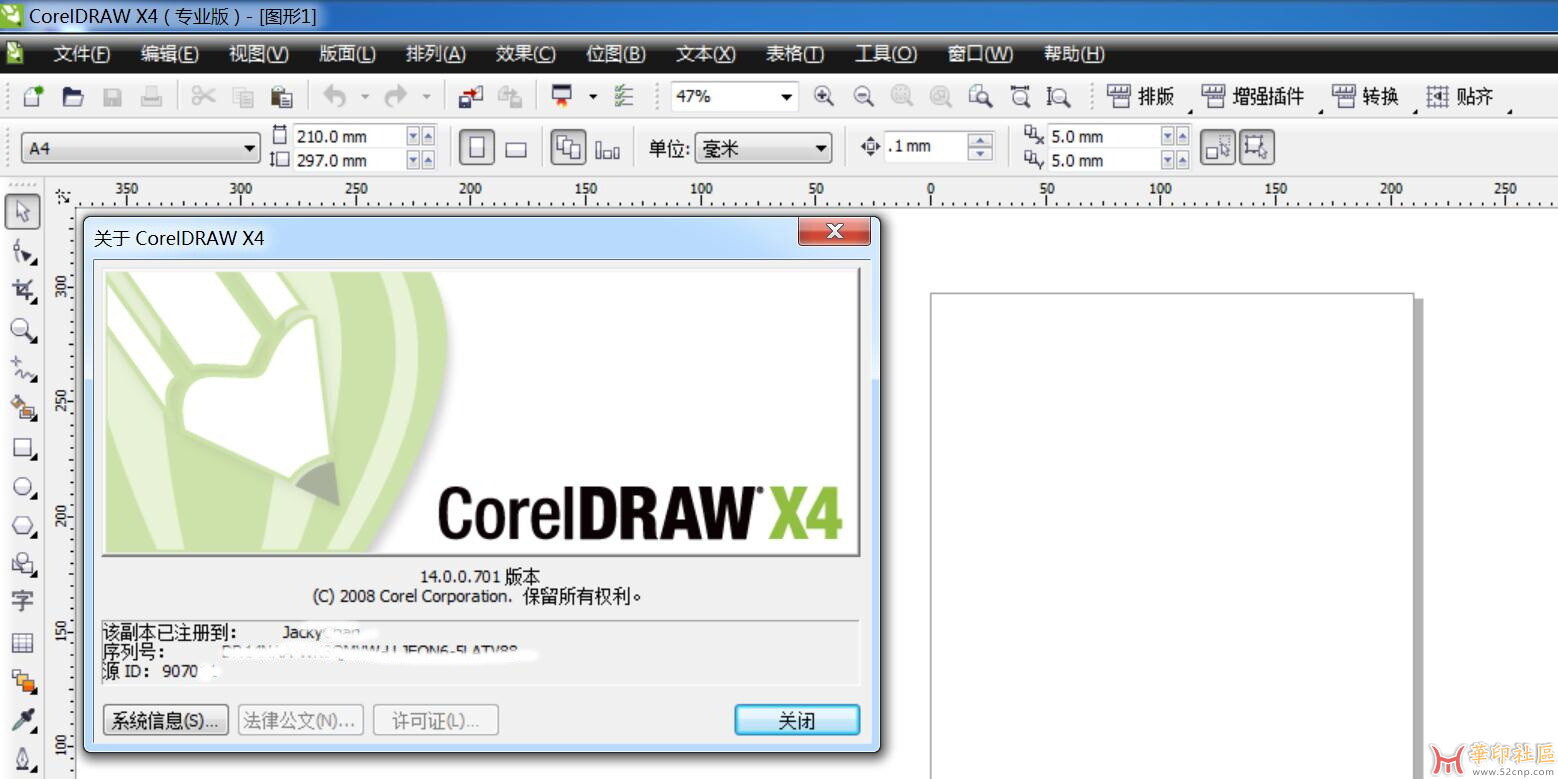Click the page height 297.0 mm field
This screenshot has height=779, width=1558.
[x=348, y=160]
